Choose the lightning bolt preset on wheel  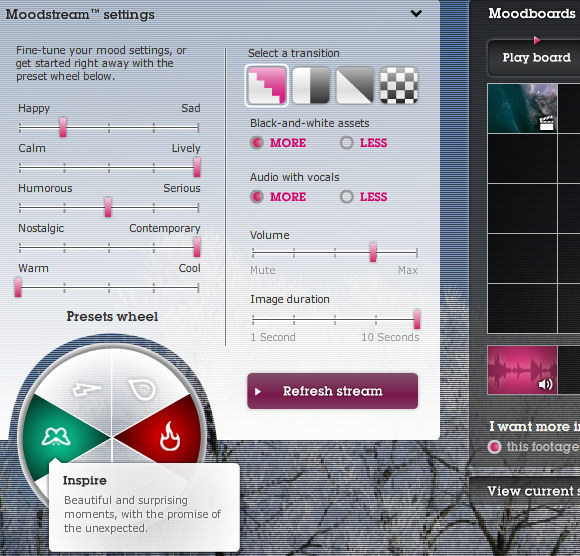point(86,388)
